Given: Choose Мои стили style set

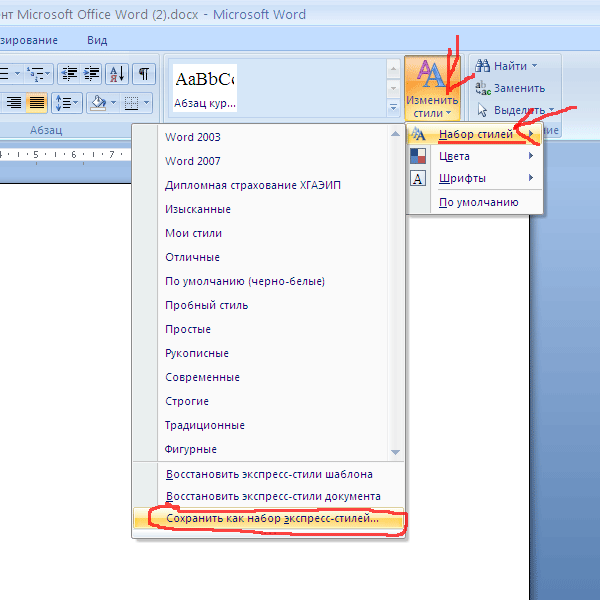Looking at the screenshot, I should (x=193, y=233).
